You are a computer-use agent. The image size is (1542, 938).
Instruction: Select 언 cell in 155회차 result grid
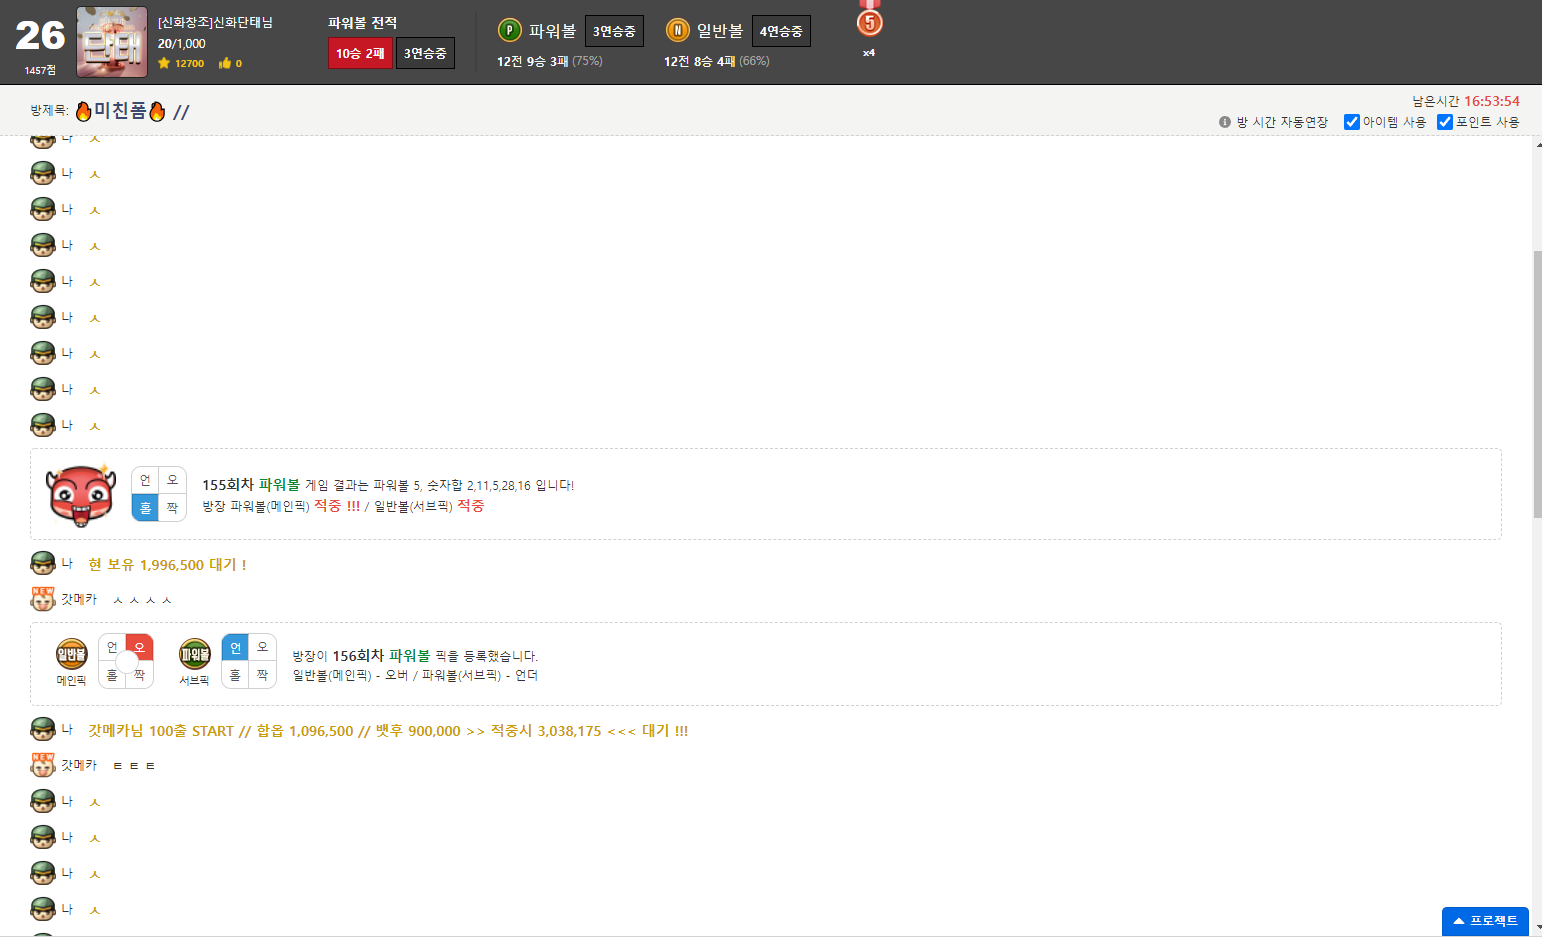coord(145,480)
